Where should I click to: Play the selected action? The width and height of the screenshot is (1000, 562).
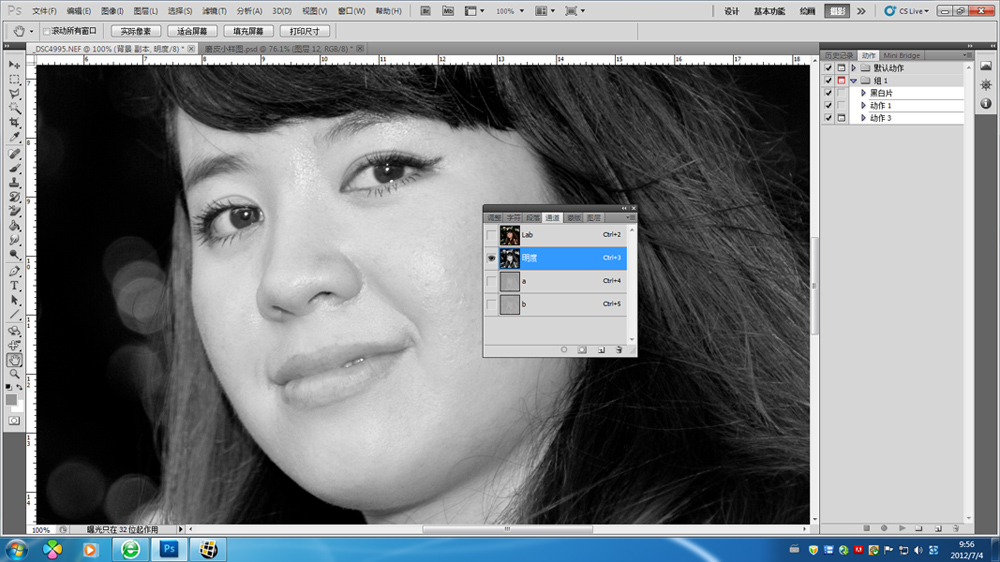[902, 527]
